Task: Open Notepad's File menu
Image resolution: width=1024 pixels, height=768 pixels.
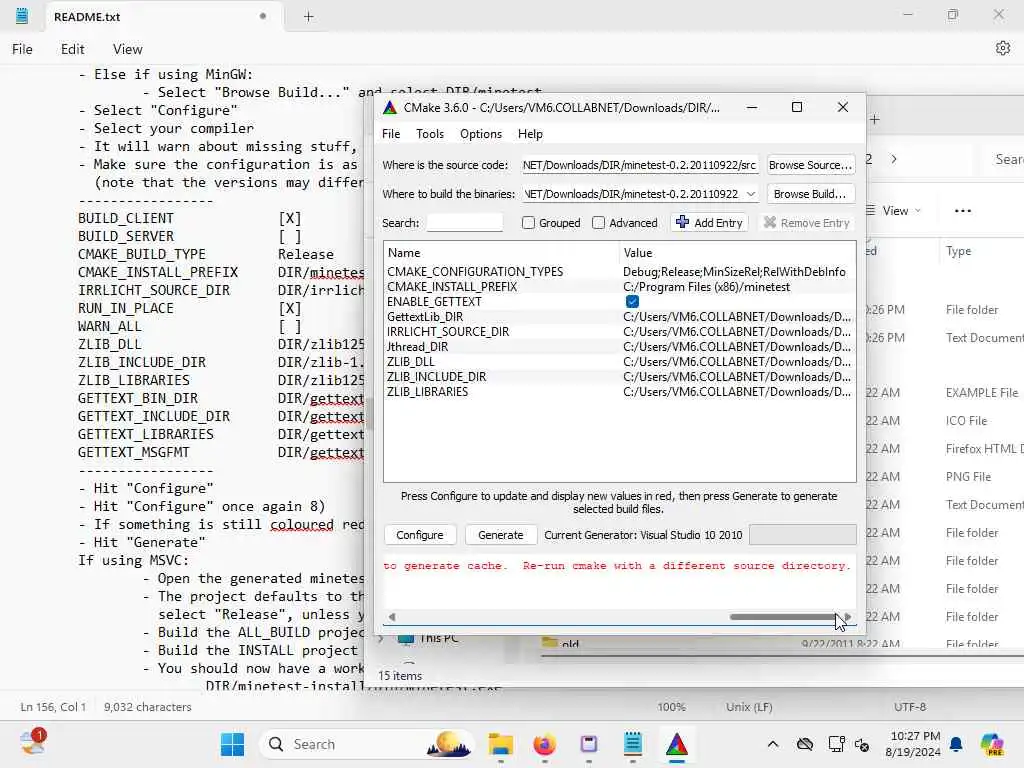Action: click(x=22, y=49)
